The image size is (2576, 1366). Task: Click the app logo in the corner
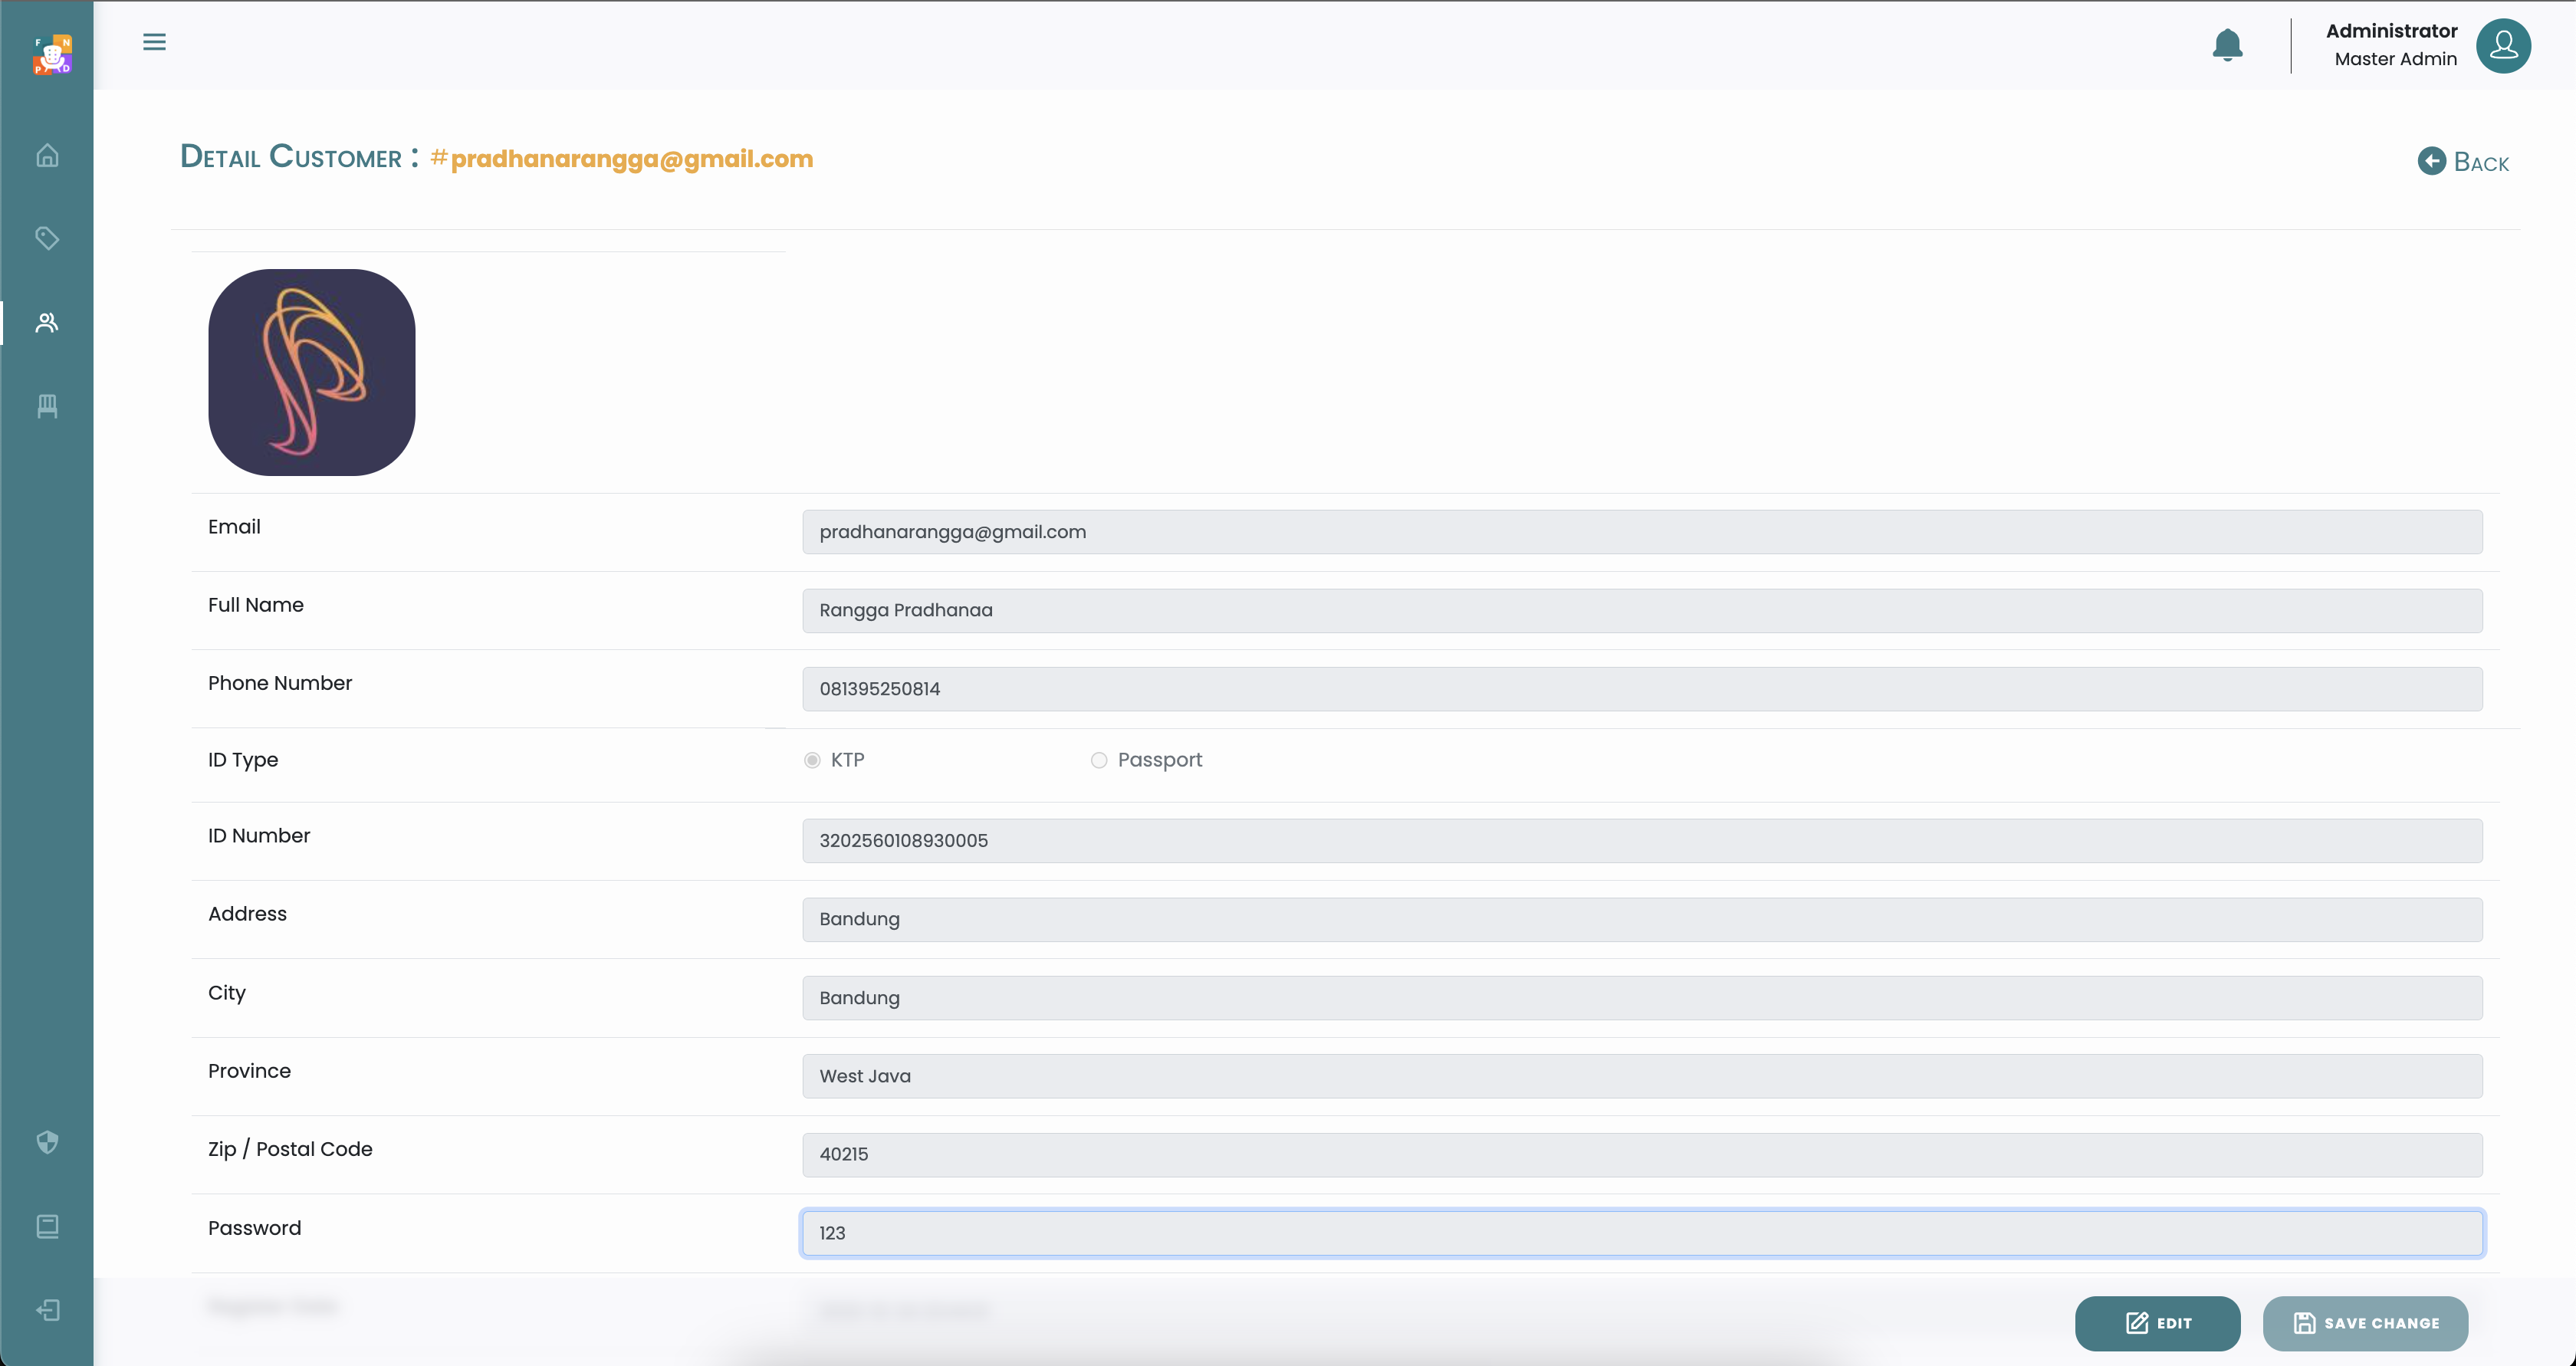click(52, 55)
